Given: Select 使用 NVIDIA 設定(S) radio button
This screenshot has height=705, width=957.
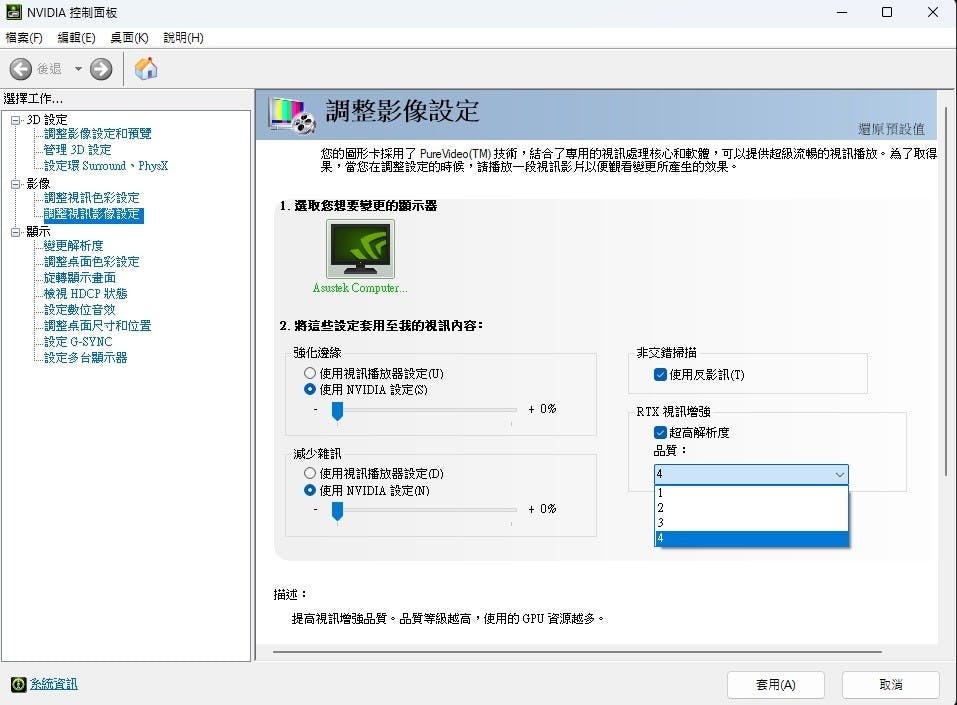Looking at the screenshot, I should 310,389.
